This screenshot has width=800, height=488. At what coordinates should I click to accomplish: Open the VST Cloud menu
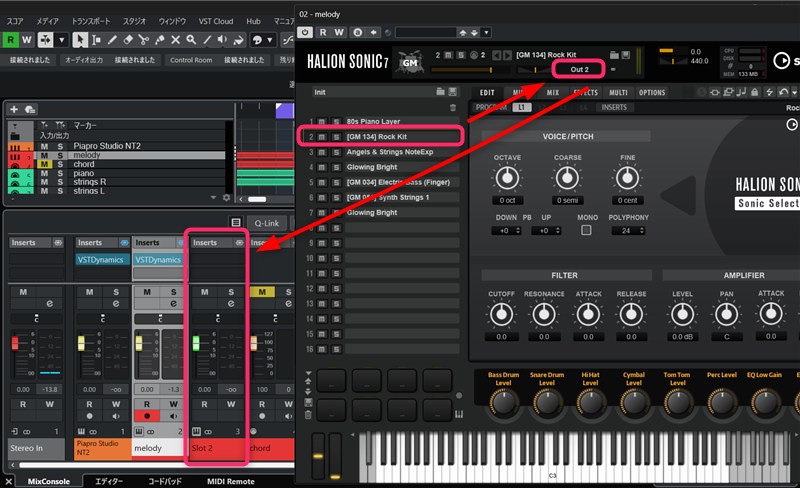[216, 21]
